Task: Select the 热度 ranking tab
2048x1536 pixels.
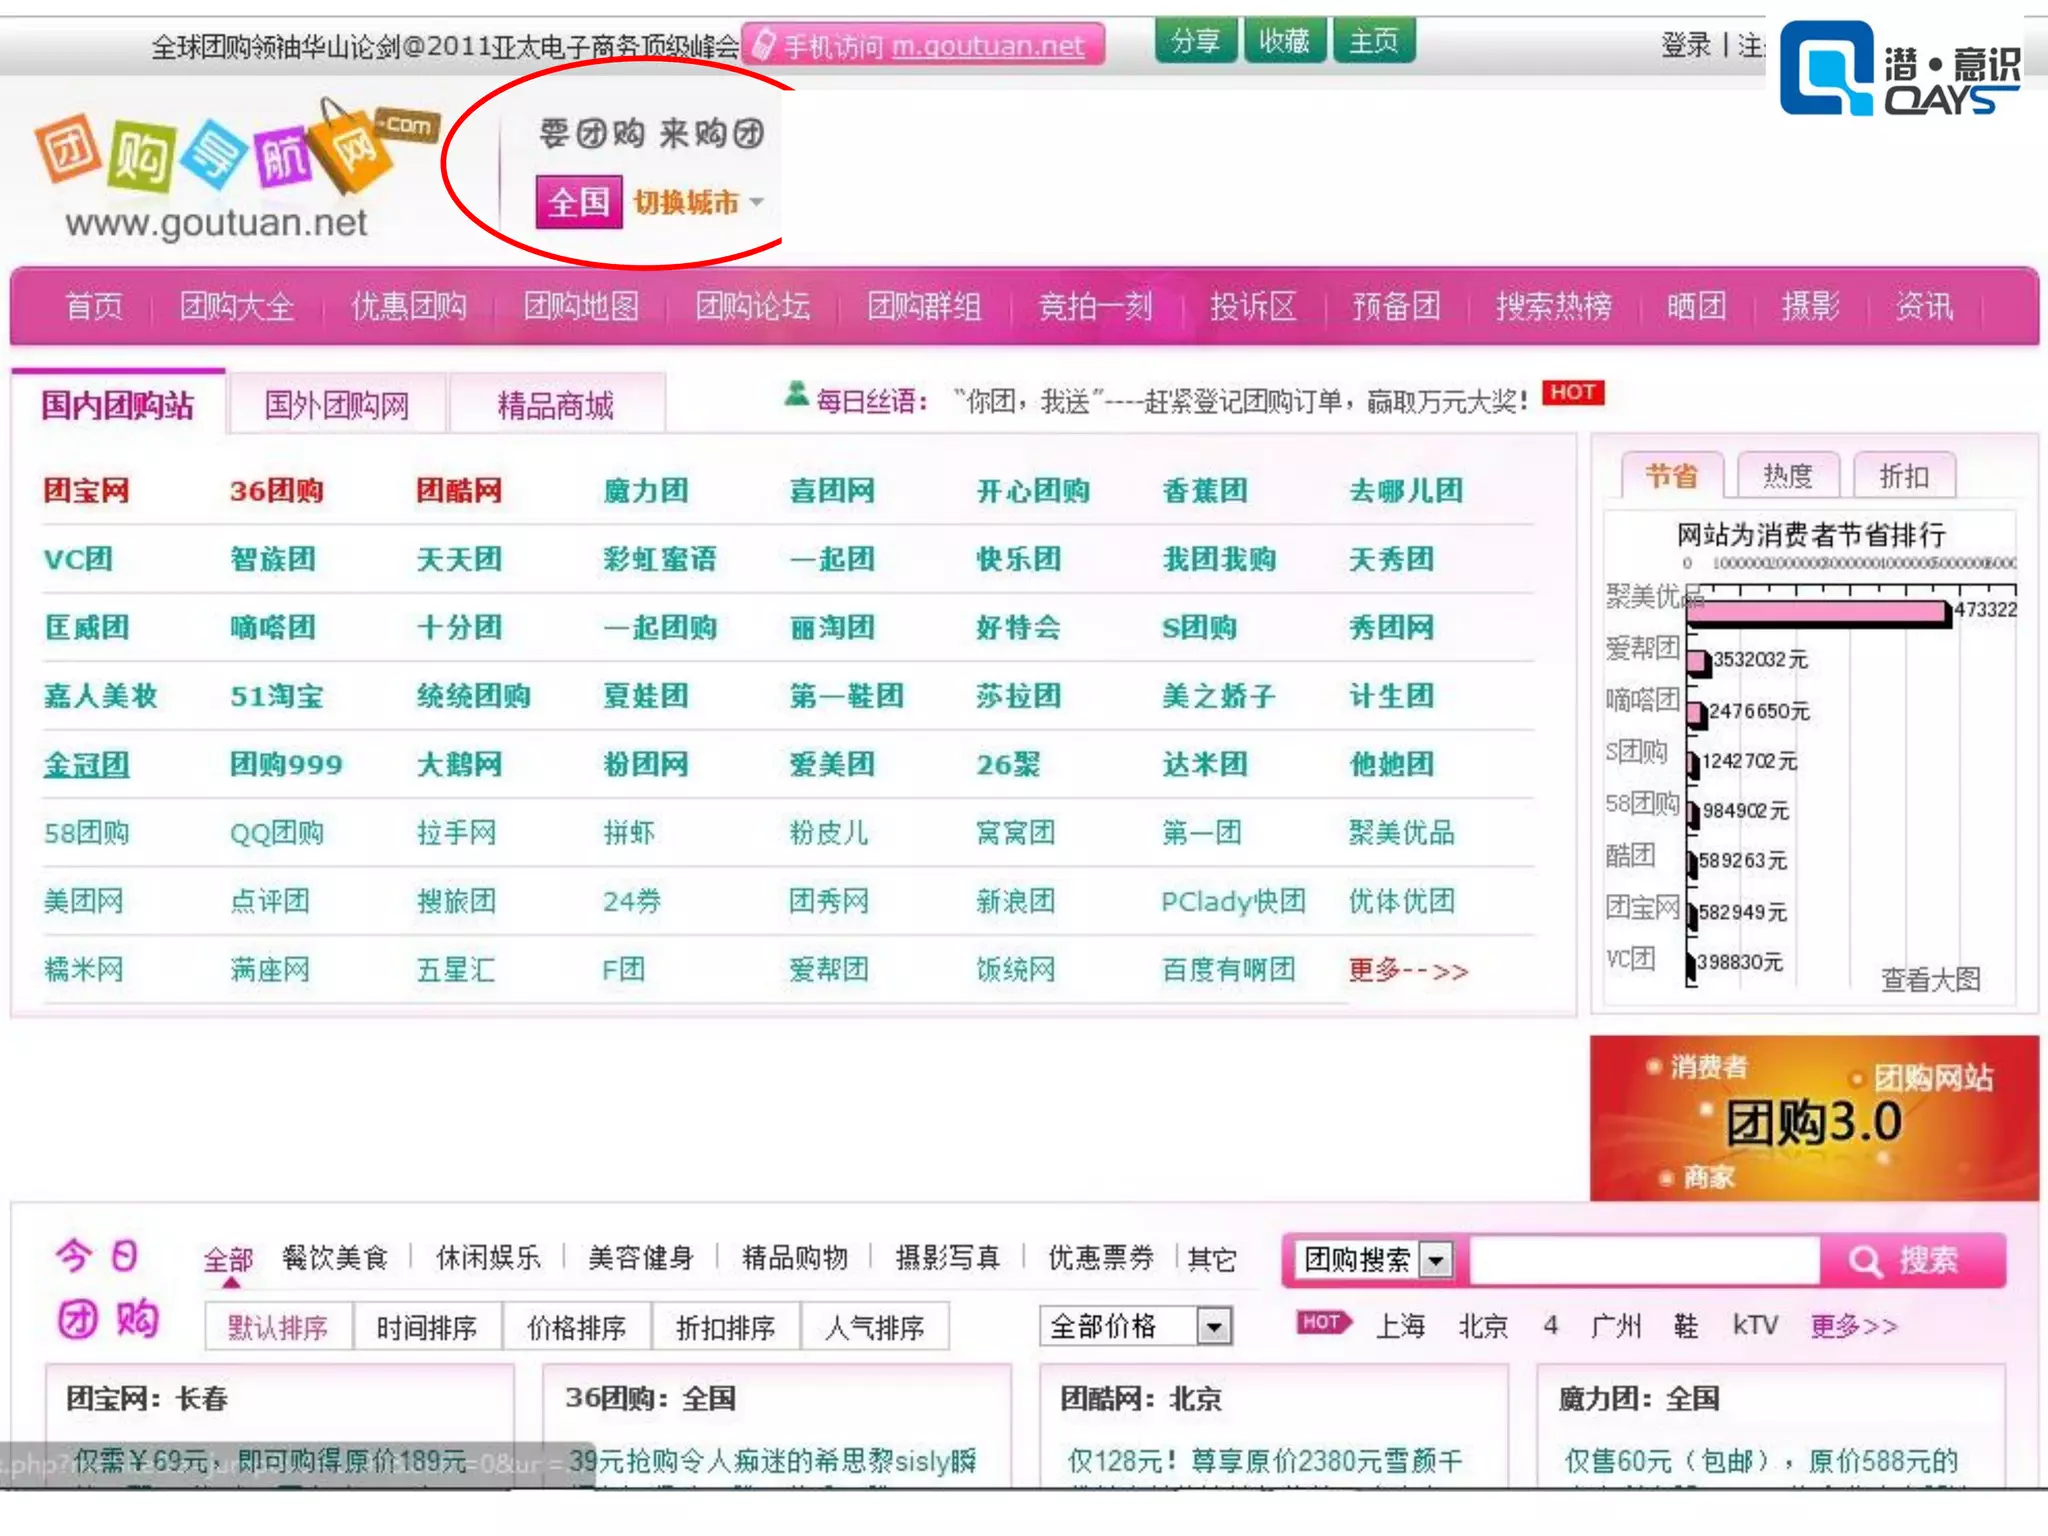Action: [1787, 476]
